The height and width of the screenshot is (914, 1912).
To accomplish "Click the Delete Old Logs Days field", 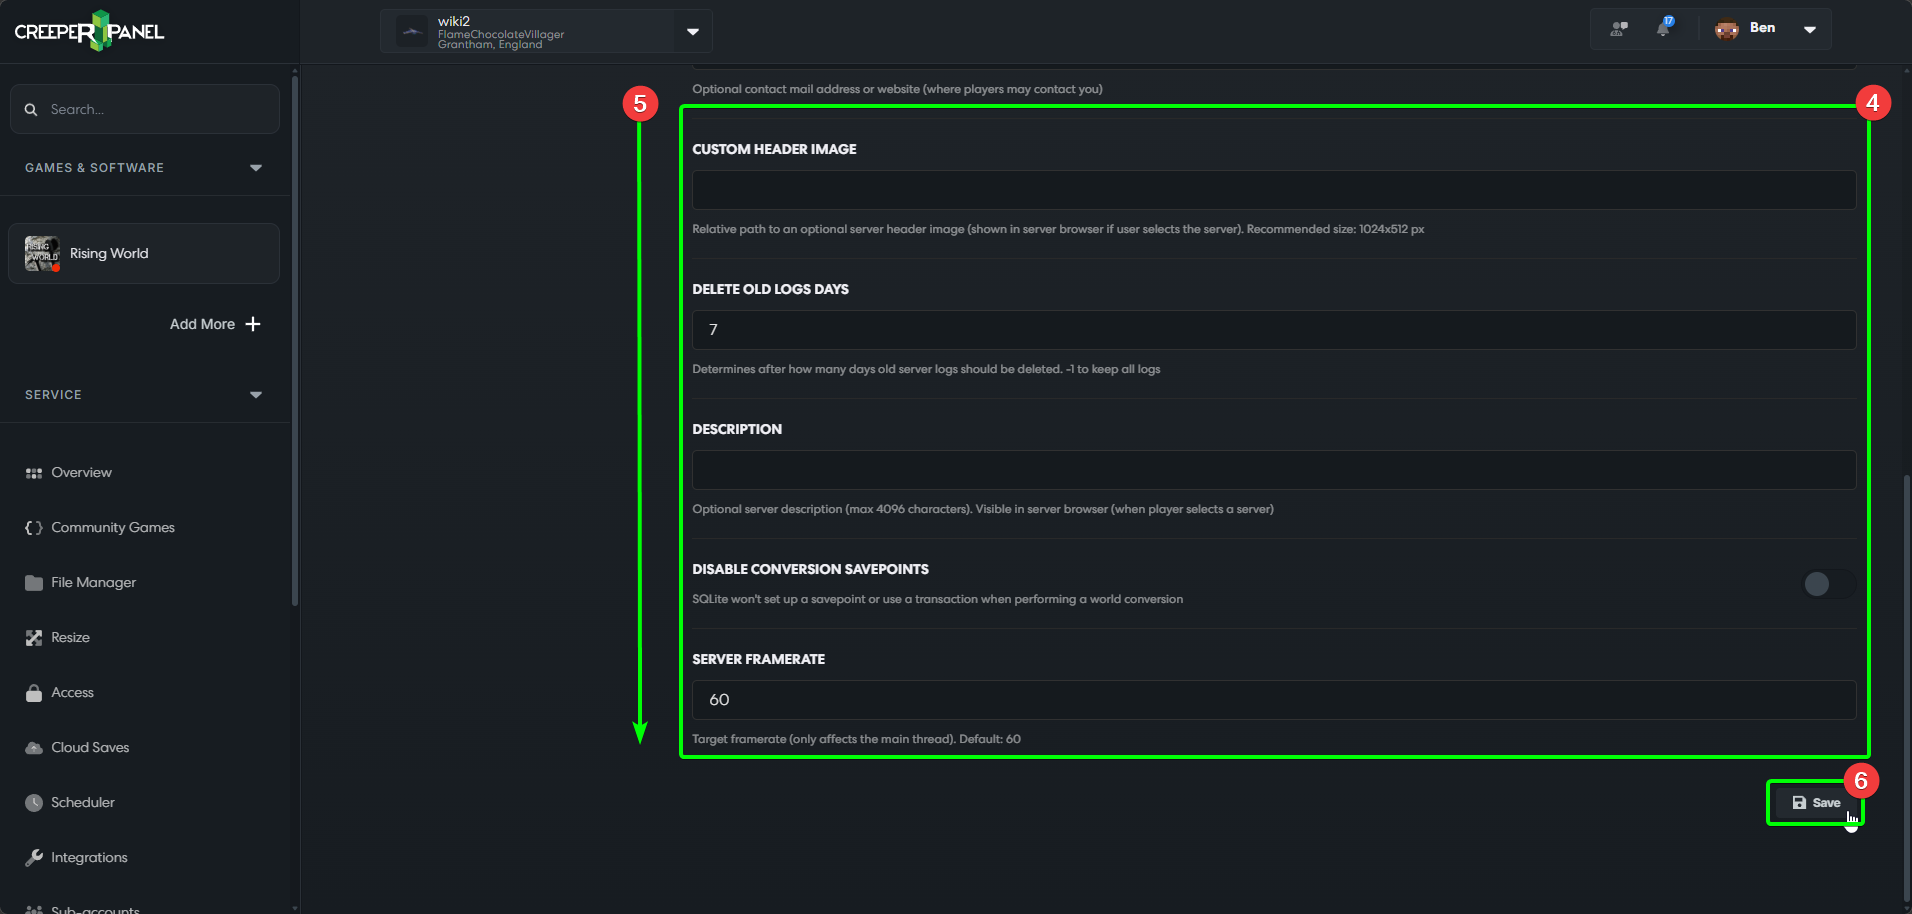I will [1273, 330].
